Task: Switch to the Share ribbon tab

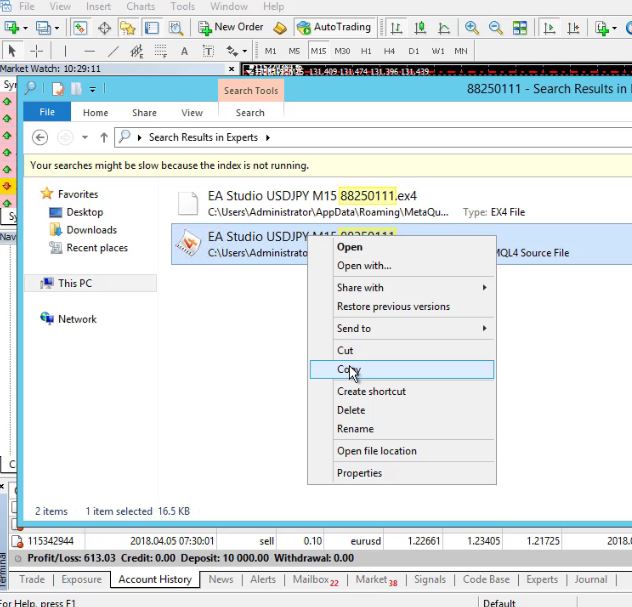Action: pyautogui.click(x=144, y=112)
